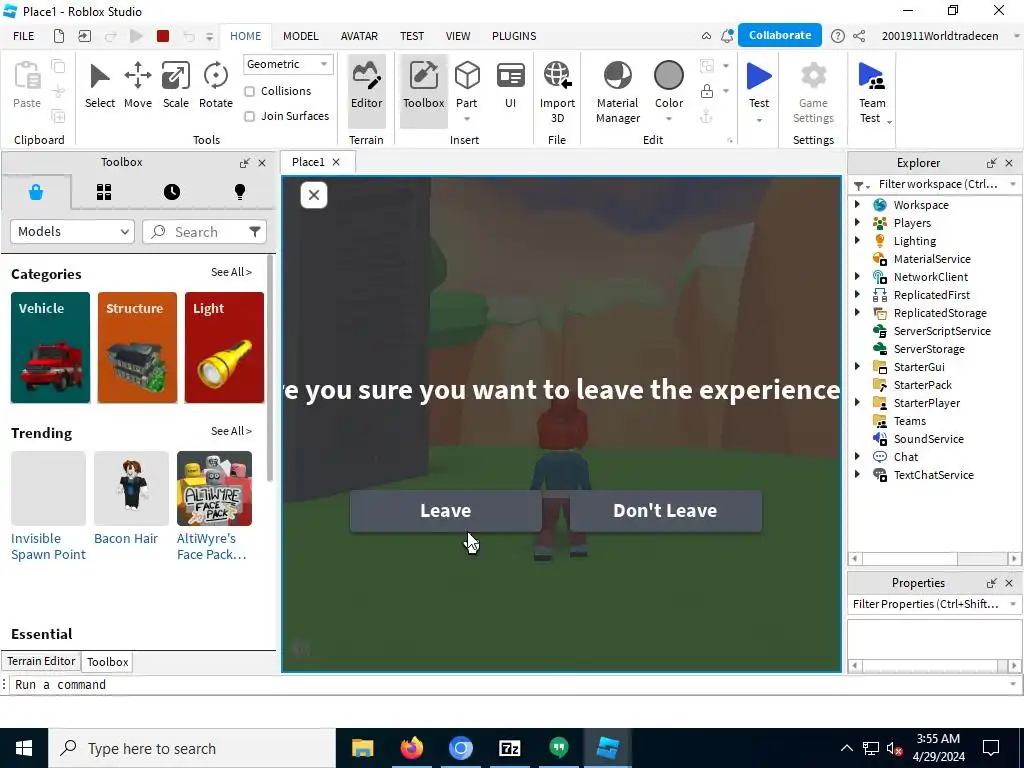Click the Color tool circle
This screenshot has height=768, width=1024.
pos(669,76)
